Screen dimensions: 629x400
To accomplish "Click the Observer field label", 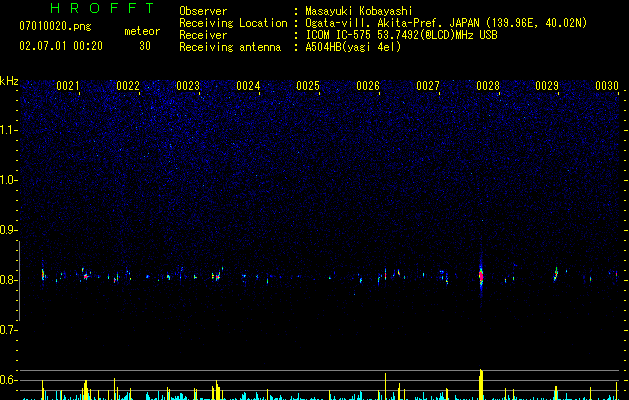I will (x=203, y=11).
